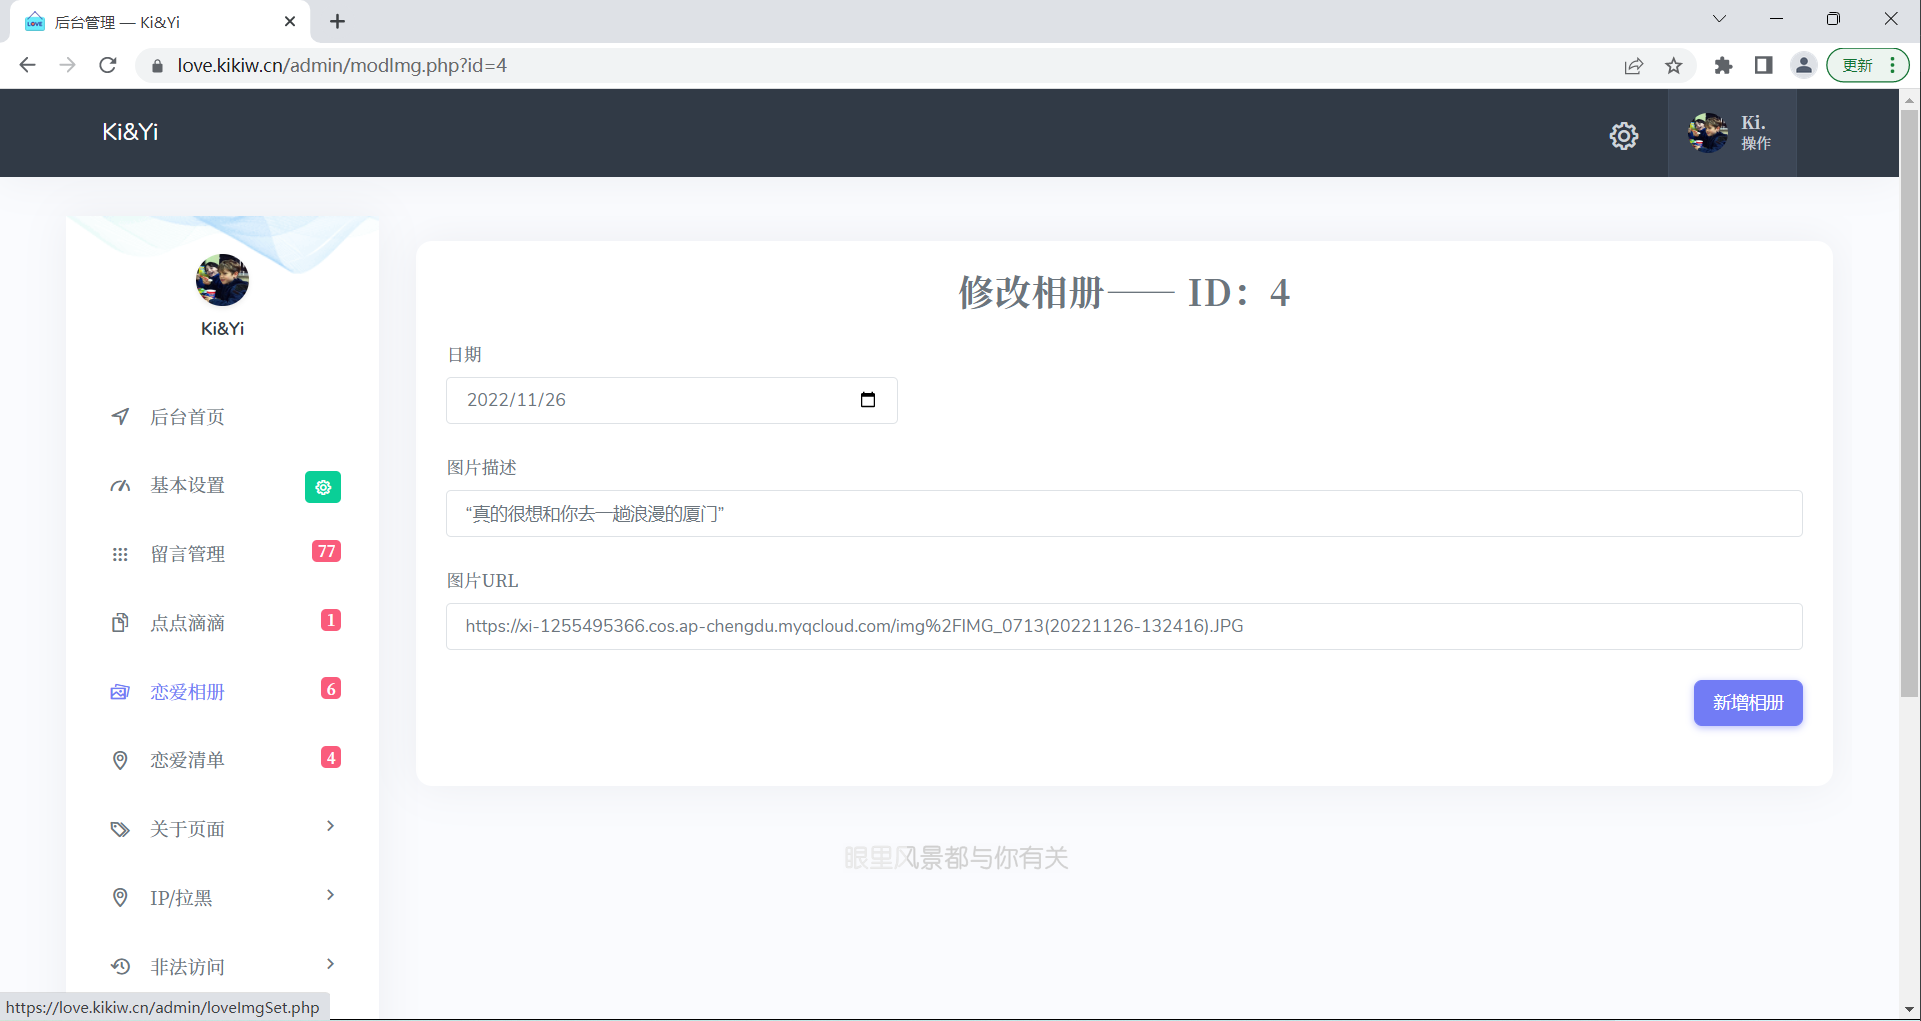Click the settings gear icon in header
This screenshot has height=1021, width=1921.
tap(1623, 136)
